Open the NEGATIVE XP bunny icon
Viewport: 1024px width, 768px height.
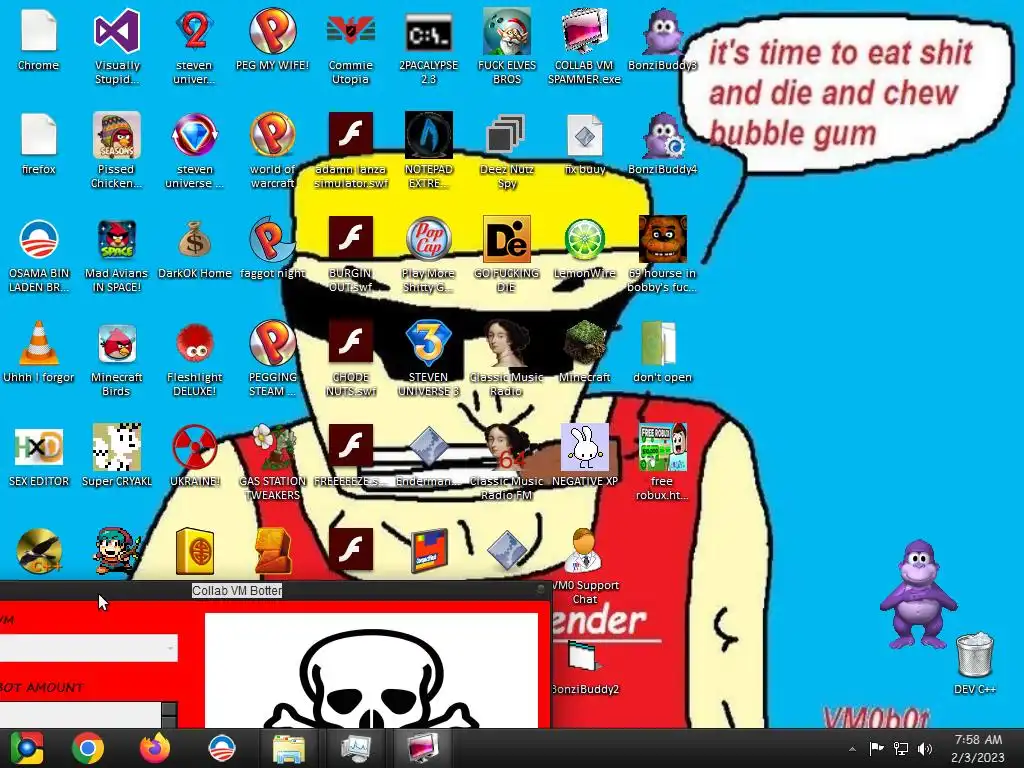click(584, 456)
